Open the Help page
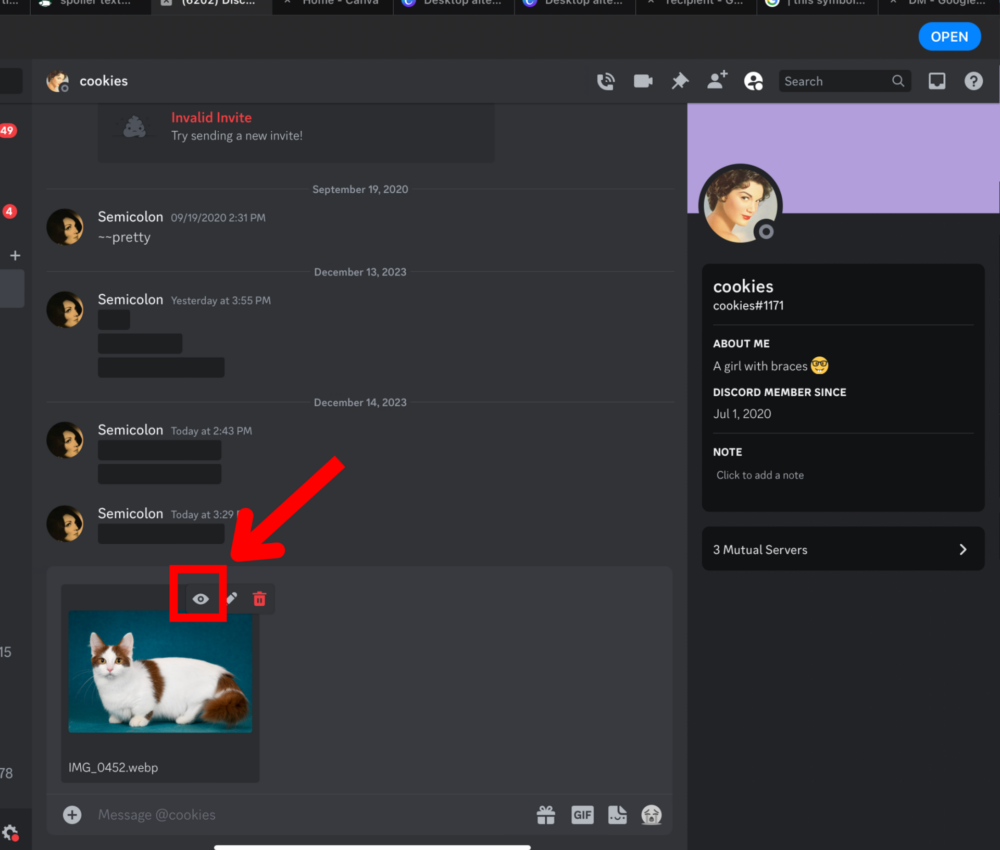Screen dimensions: 1000x850 [973, 81]
